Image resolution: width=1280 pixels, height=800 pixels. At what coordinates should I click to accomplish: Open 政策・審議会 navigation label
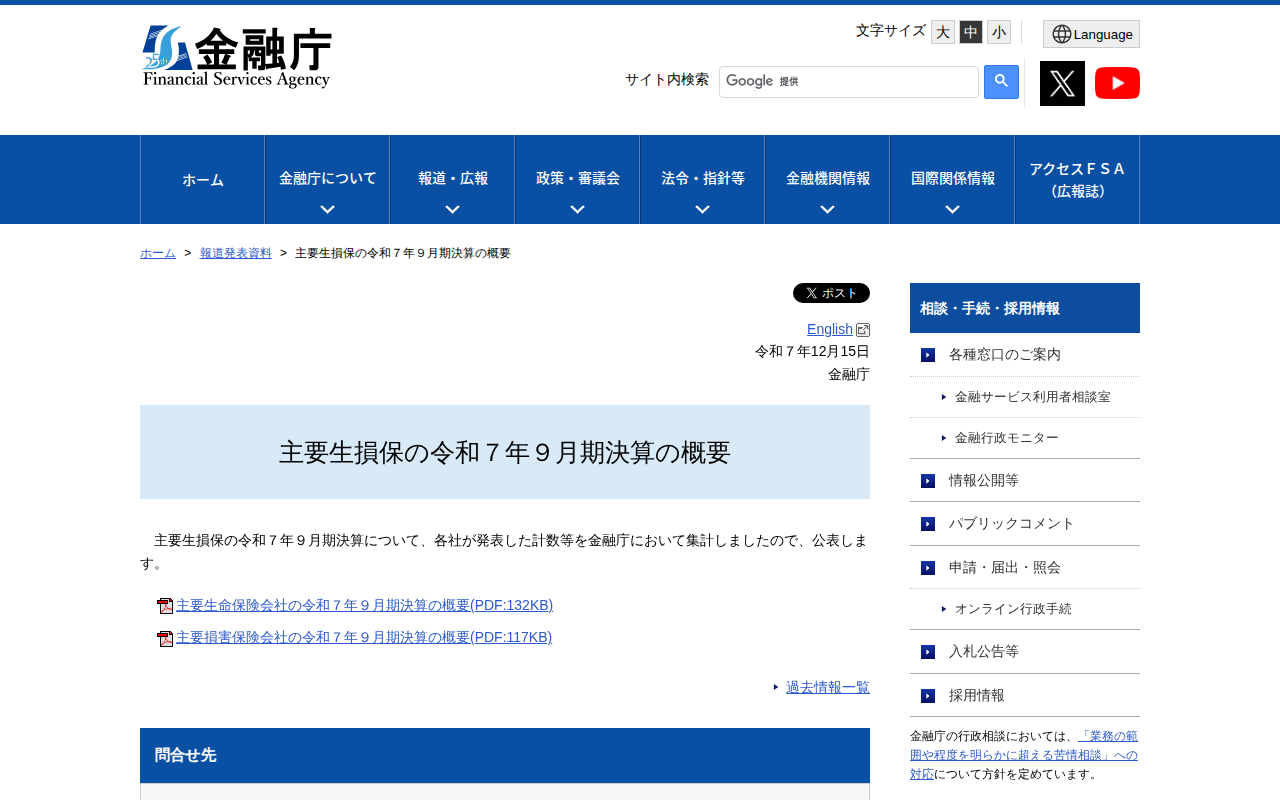coord(577,178)
